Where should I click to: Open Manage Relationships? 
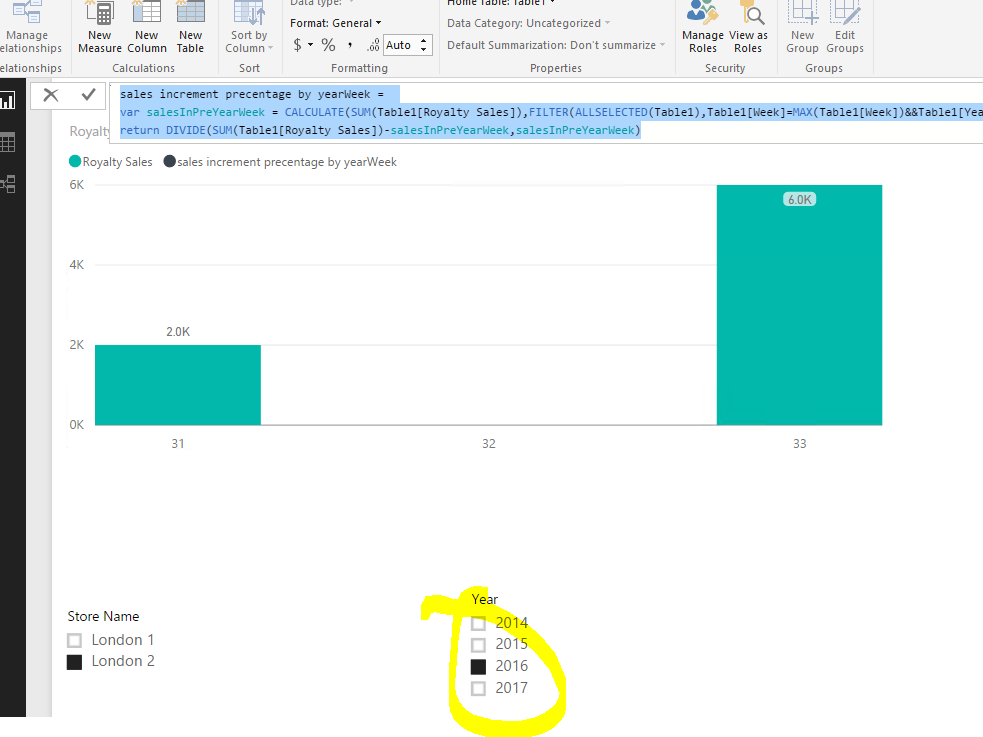pyautogui.click(x=28, y=28)
